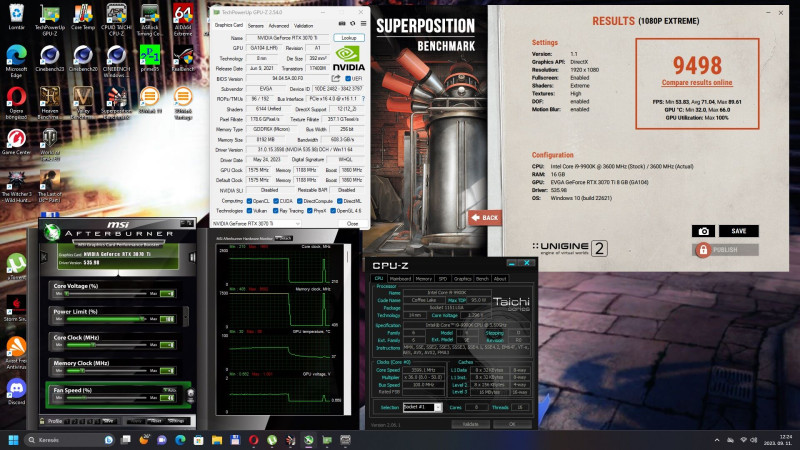800x450 pixels.
Task: Open uTorrent desktop shortcut
Action: click(x=16, y=266)
